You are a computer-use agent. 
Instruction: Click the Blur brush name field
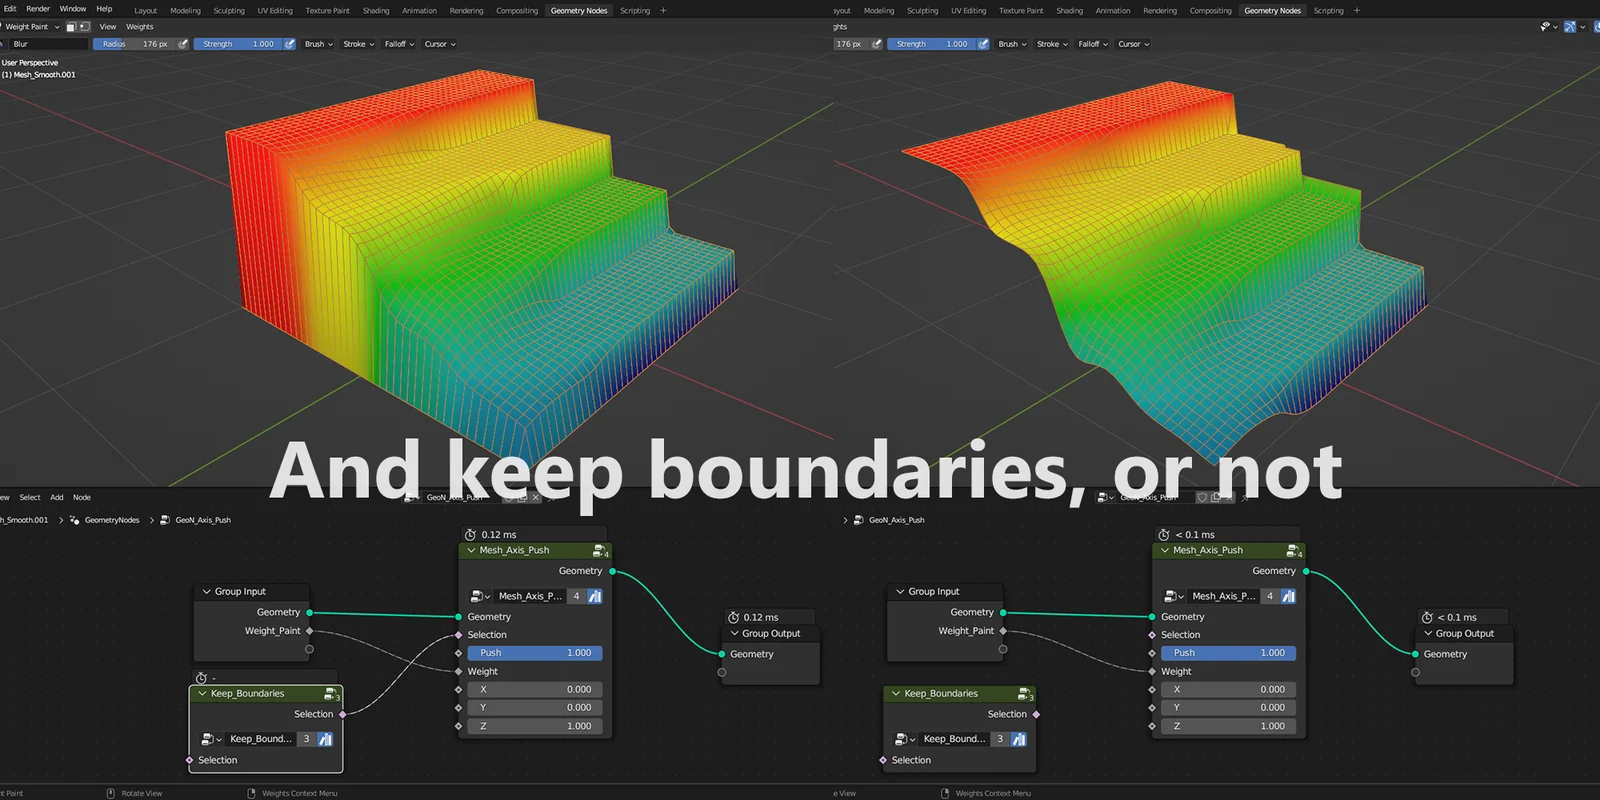coord(47,44)
